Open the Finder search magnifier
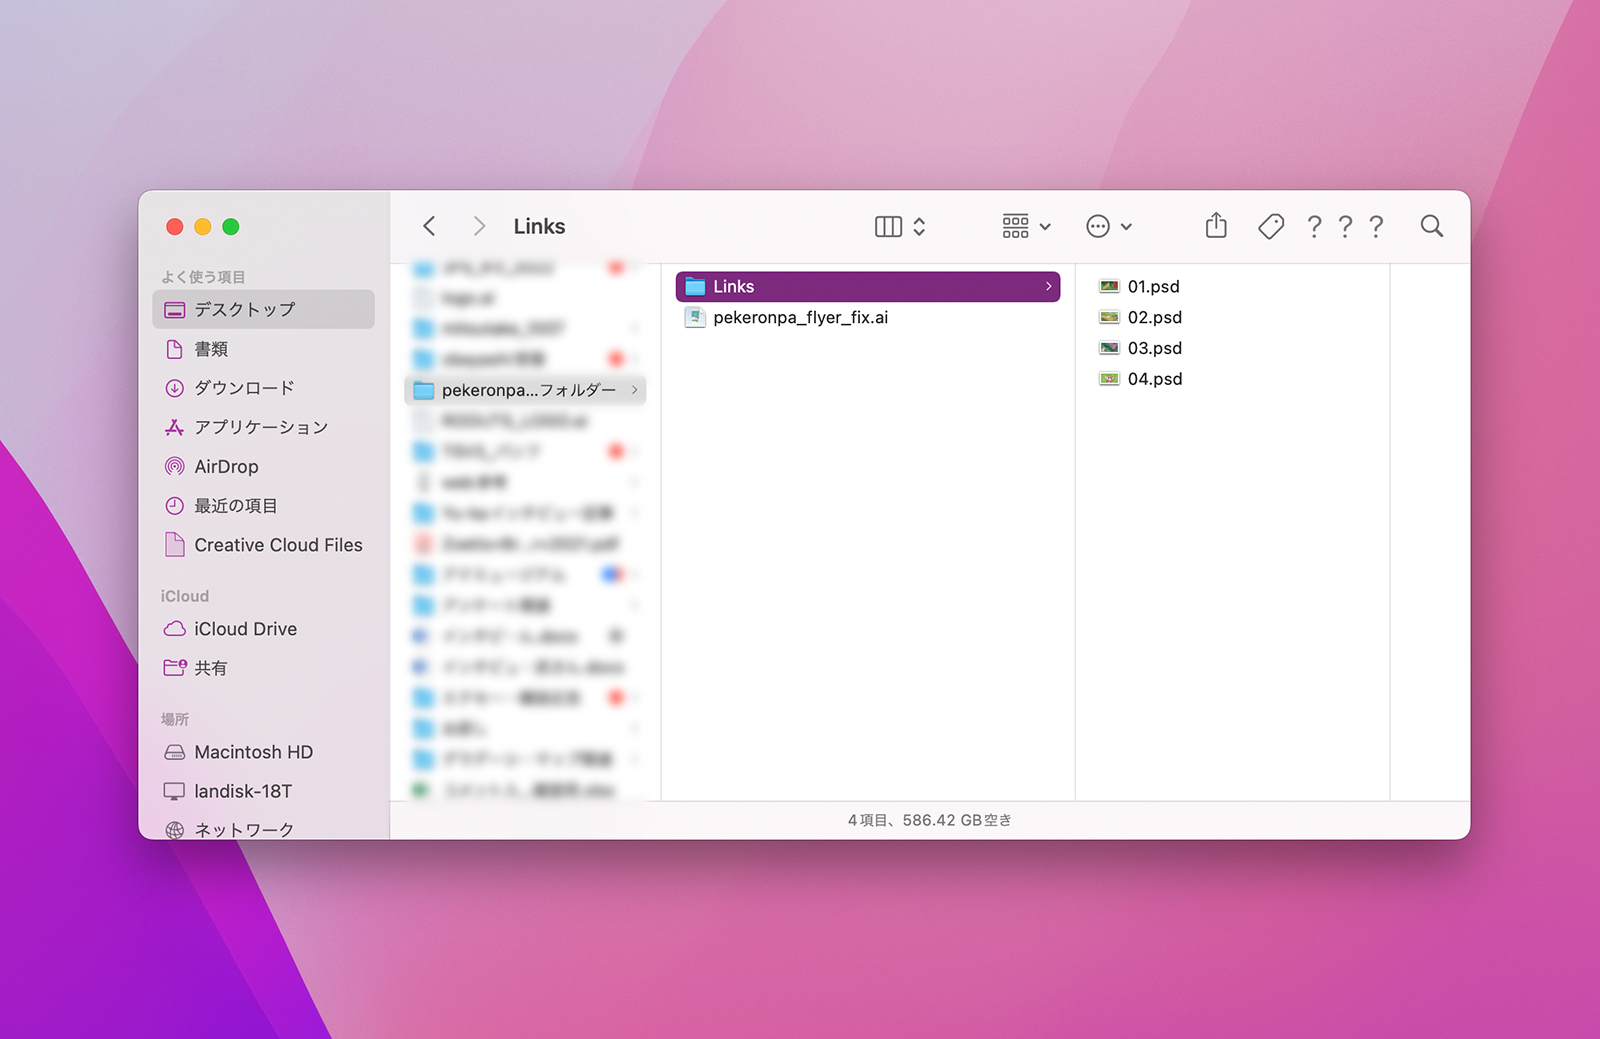The image size is (1600, 1039). pos(1431,227)
